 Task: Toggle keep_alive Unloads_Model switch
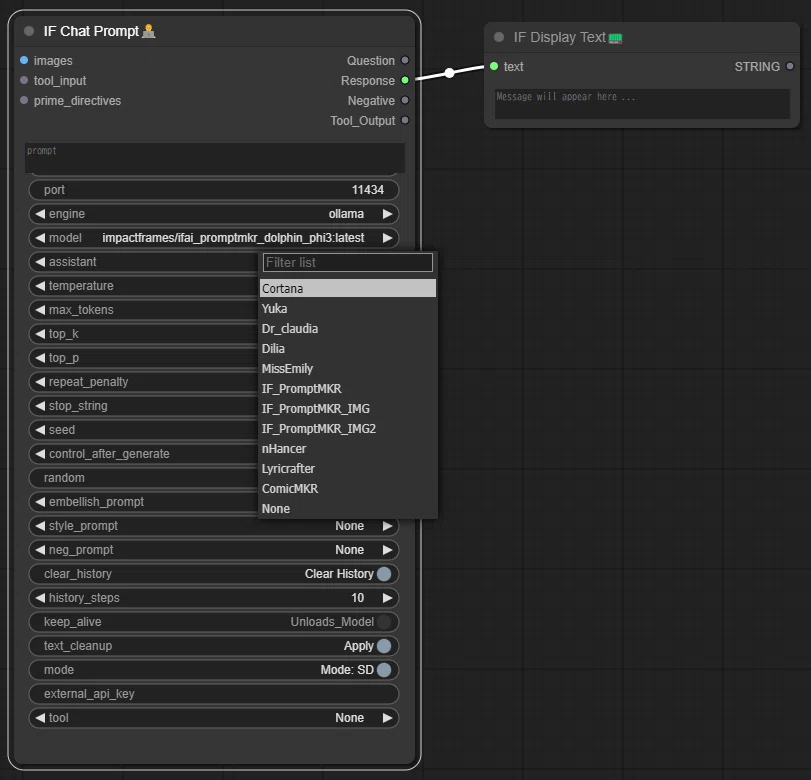[384, 622]
